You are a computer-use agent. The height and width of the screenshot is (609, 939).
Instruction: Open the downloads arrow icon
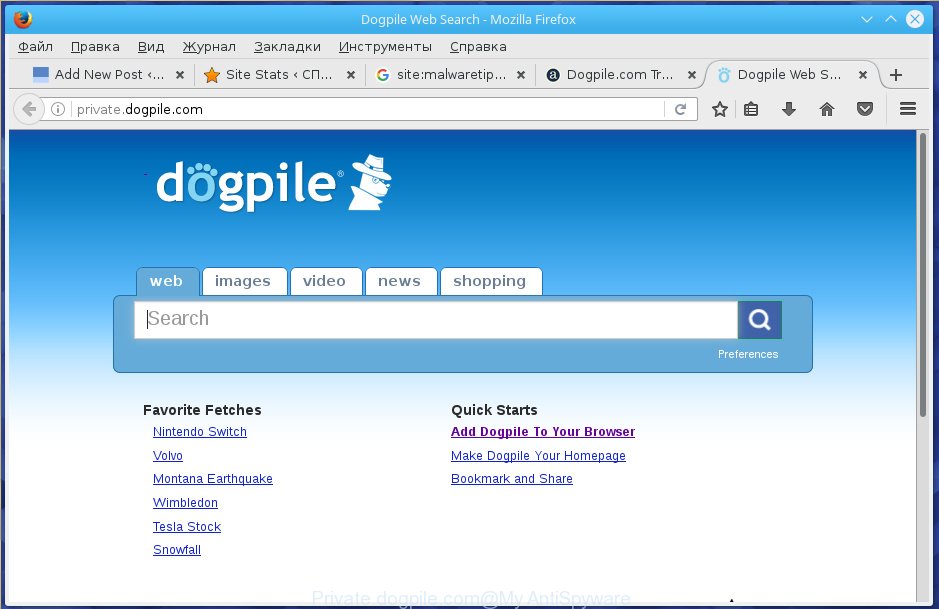(x=789, y=109)
